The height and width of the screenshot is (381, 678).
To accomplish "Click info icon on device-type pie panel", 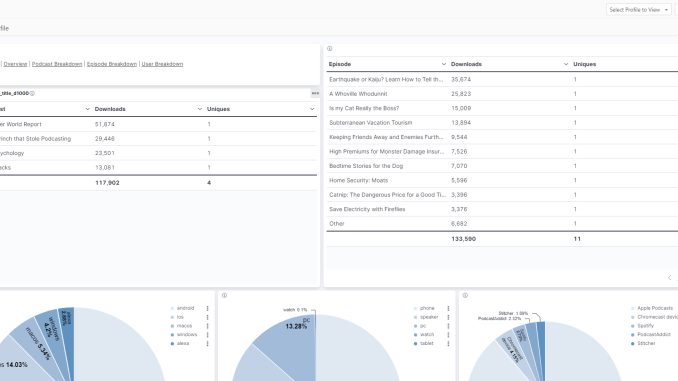I will 224,295.
